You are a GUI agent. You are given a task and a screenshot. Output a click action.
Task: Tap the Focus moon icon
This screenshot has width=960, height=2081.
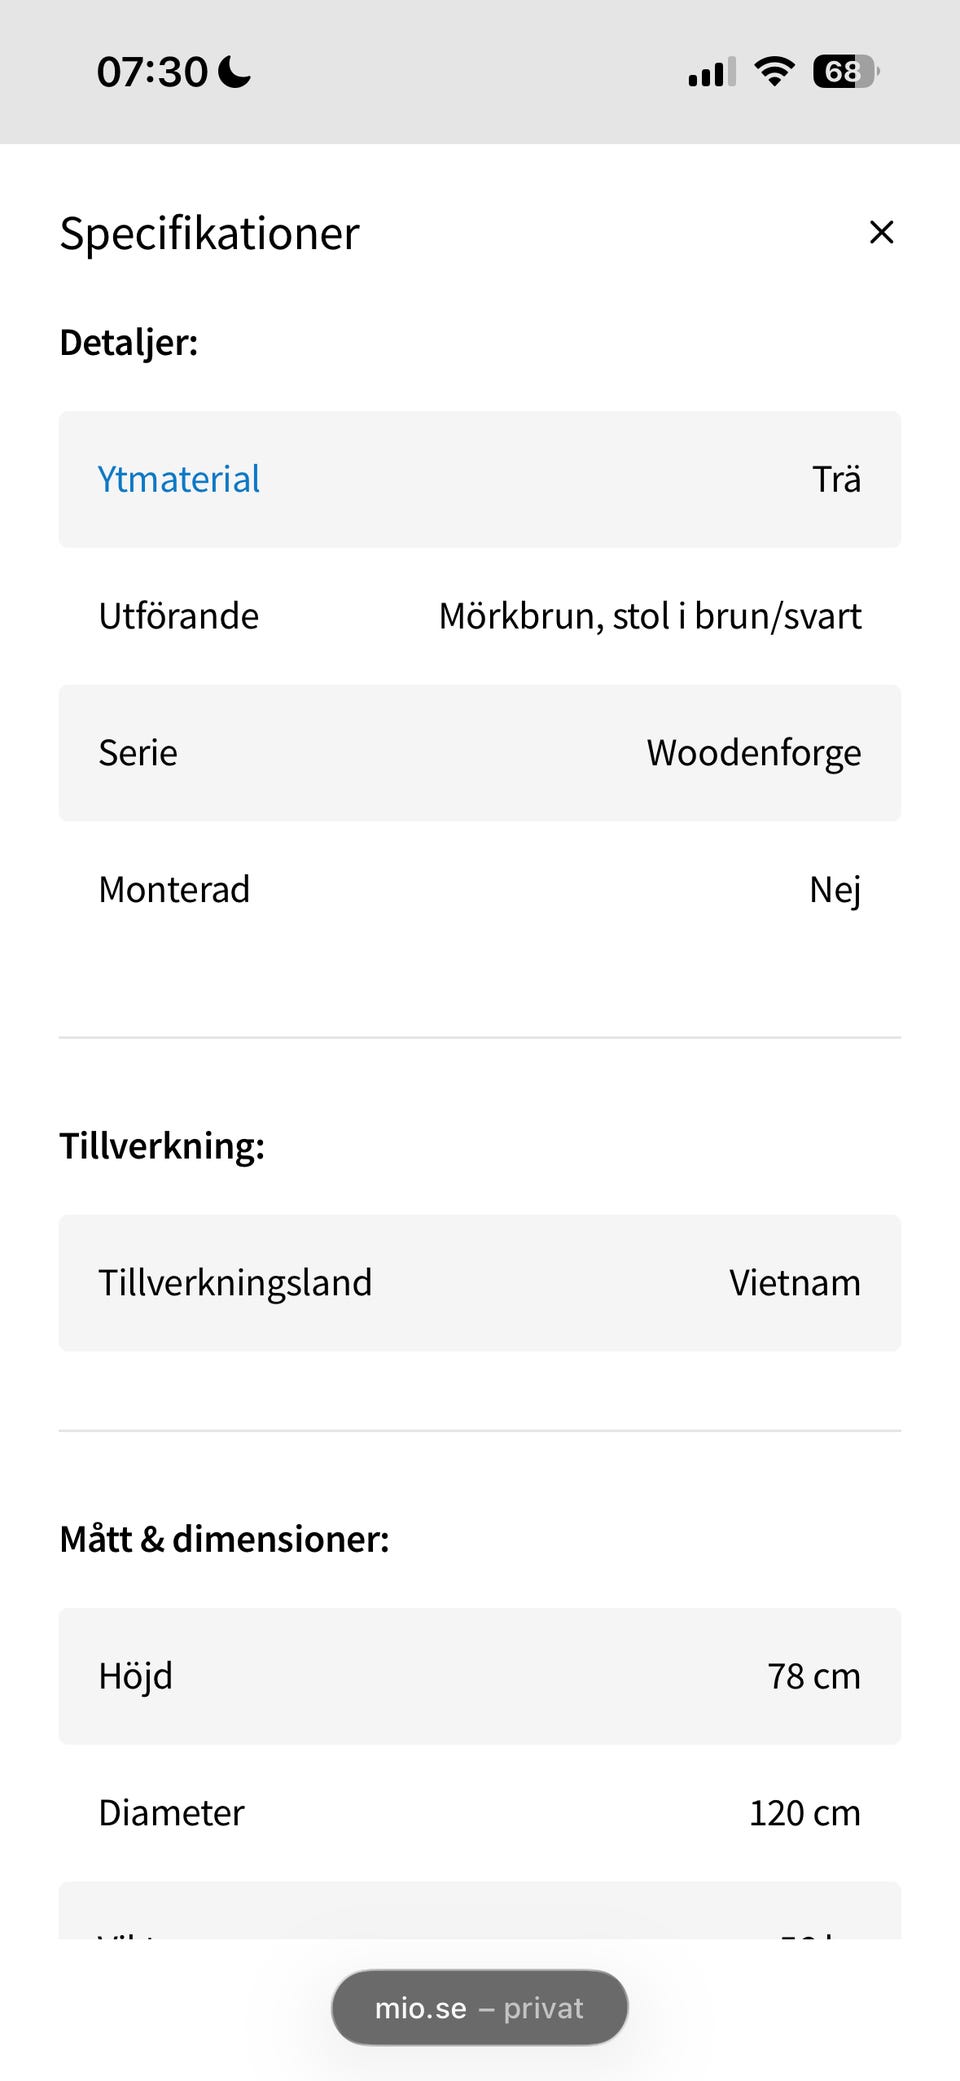tap(235, 71)
